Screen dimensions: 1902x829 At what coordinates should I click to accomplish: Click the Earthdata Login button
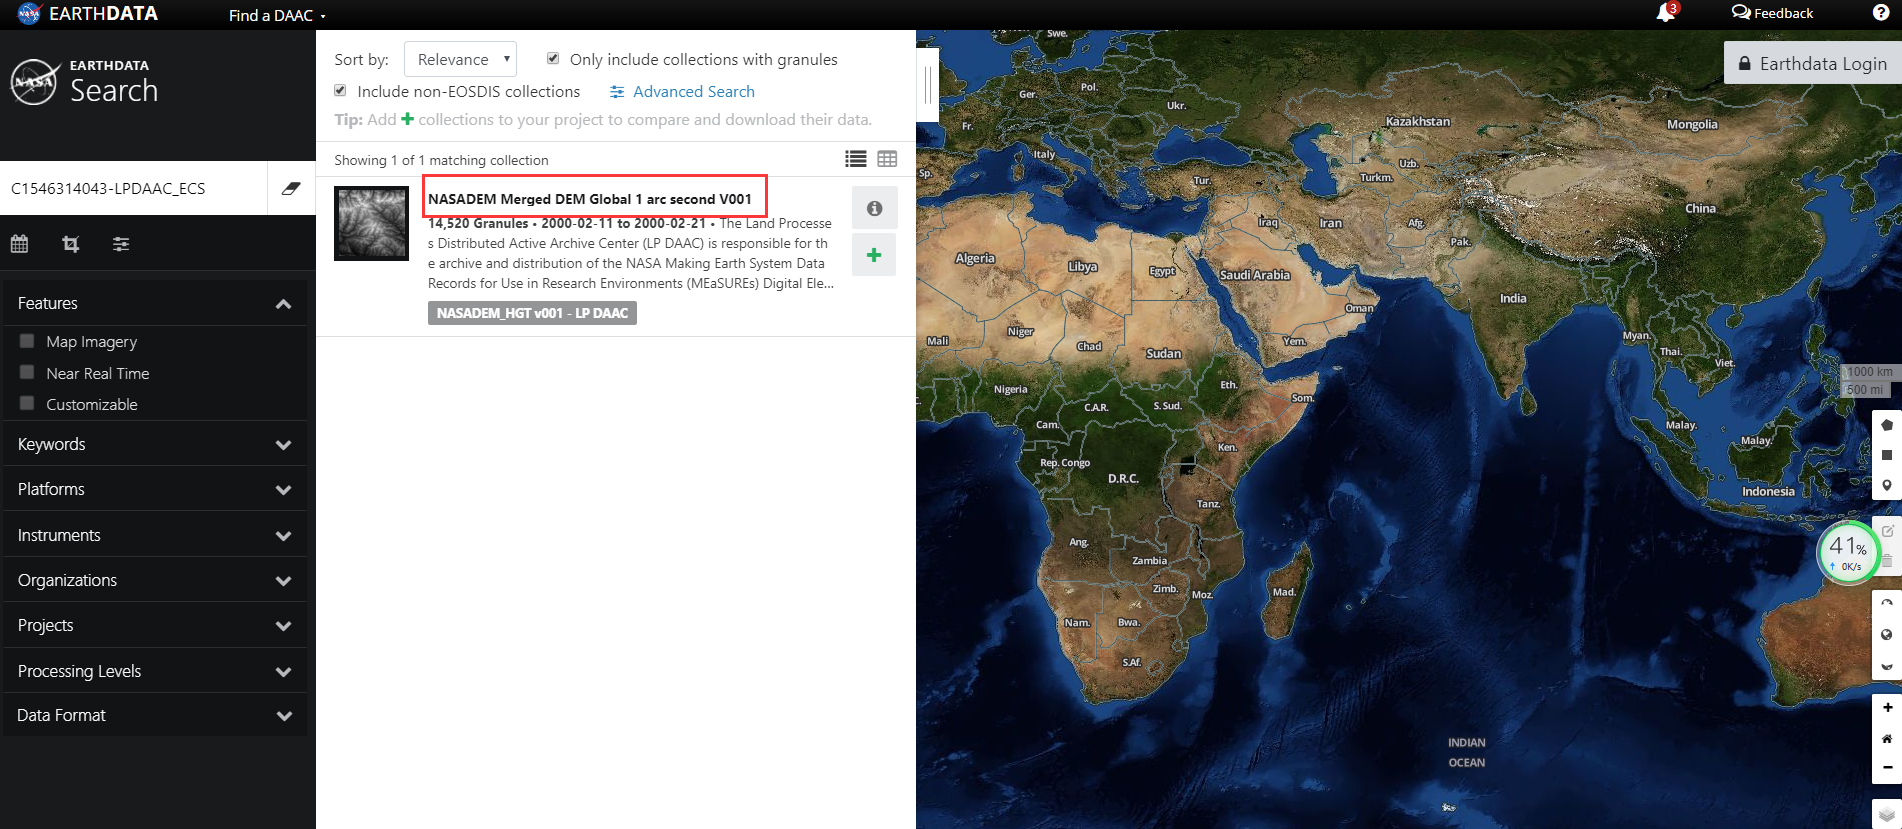1813,63
